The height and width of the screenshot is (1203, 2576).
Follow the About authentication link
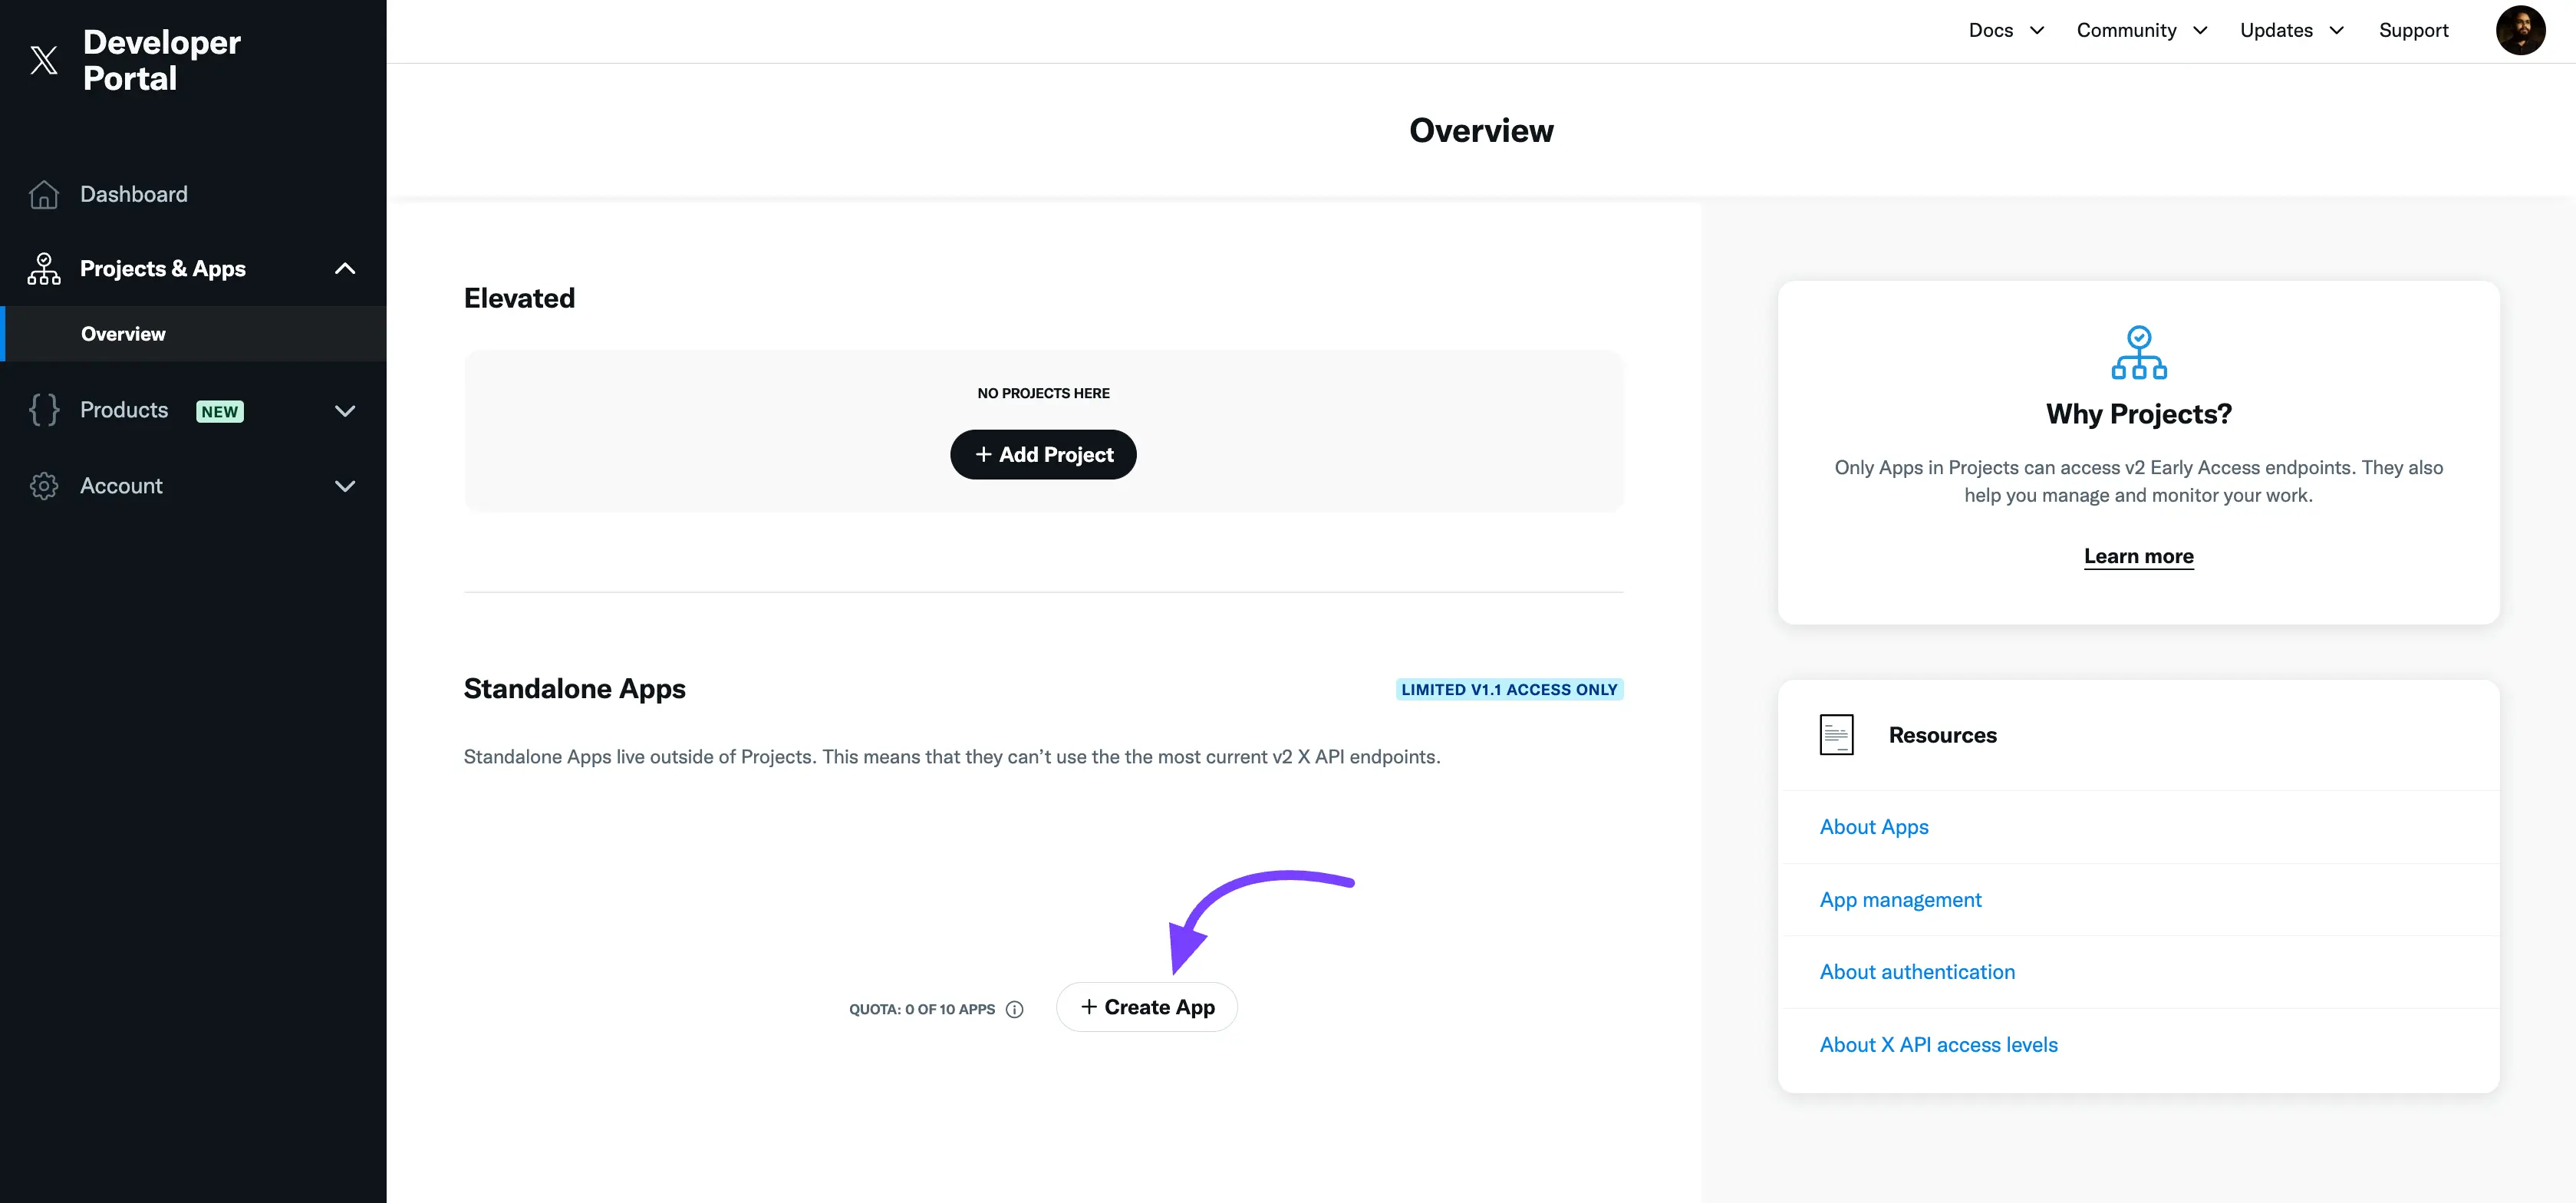(1917, 972)
